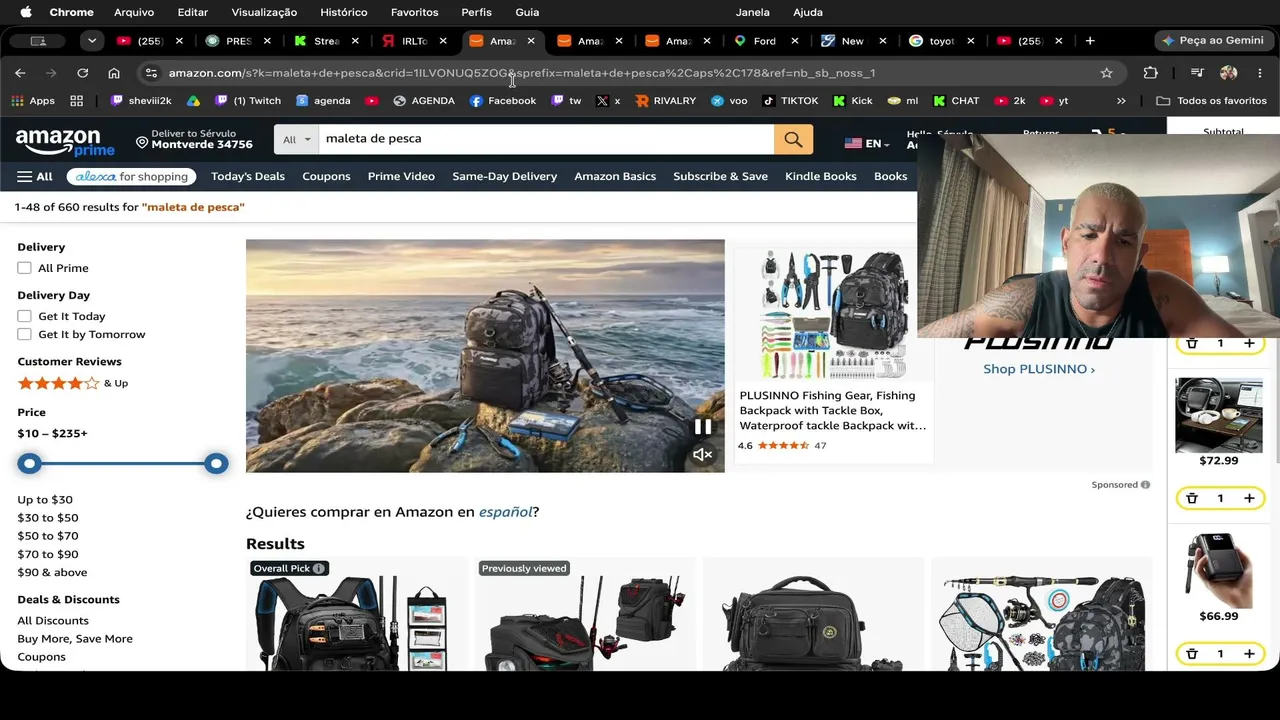Unmute the PLUSINNO banner video
The width and height of the screenshot is (1280, 720).
(703, 455)
